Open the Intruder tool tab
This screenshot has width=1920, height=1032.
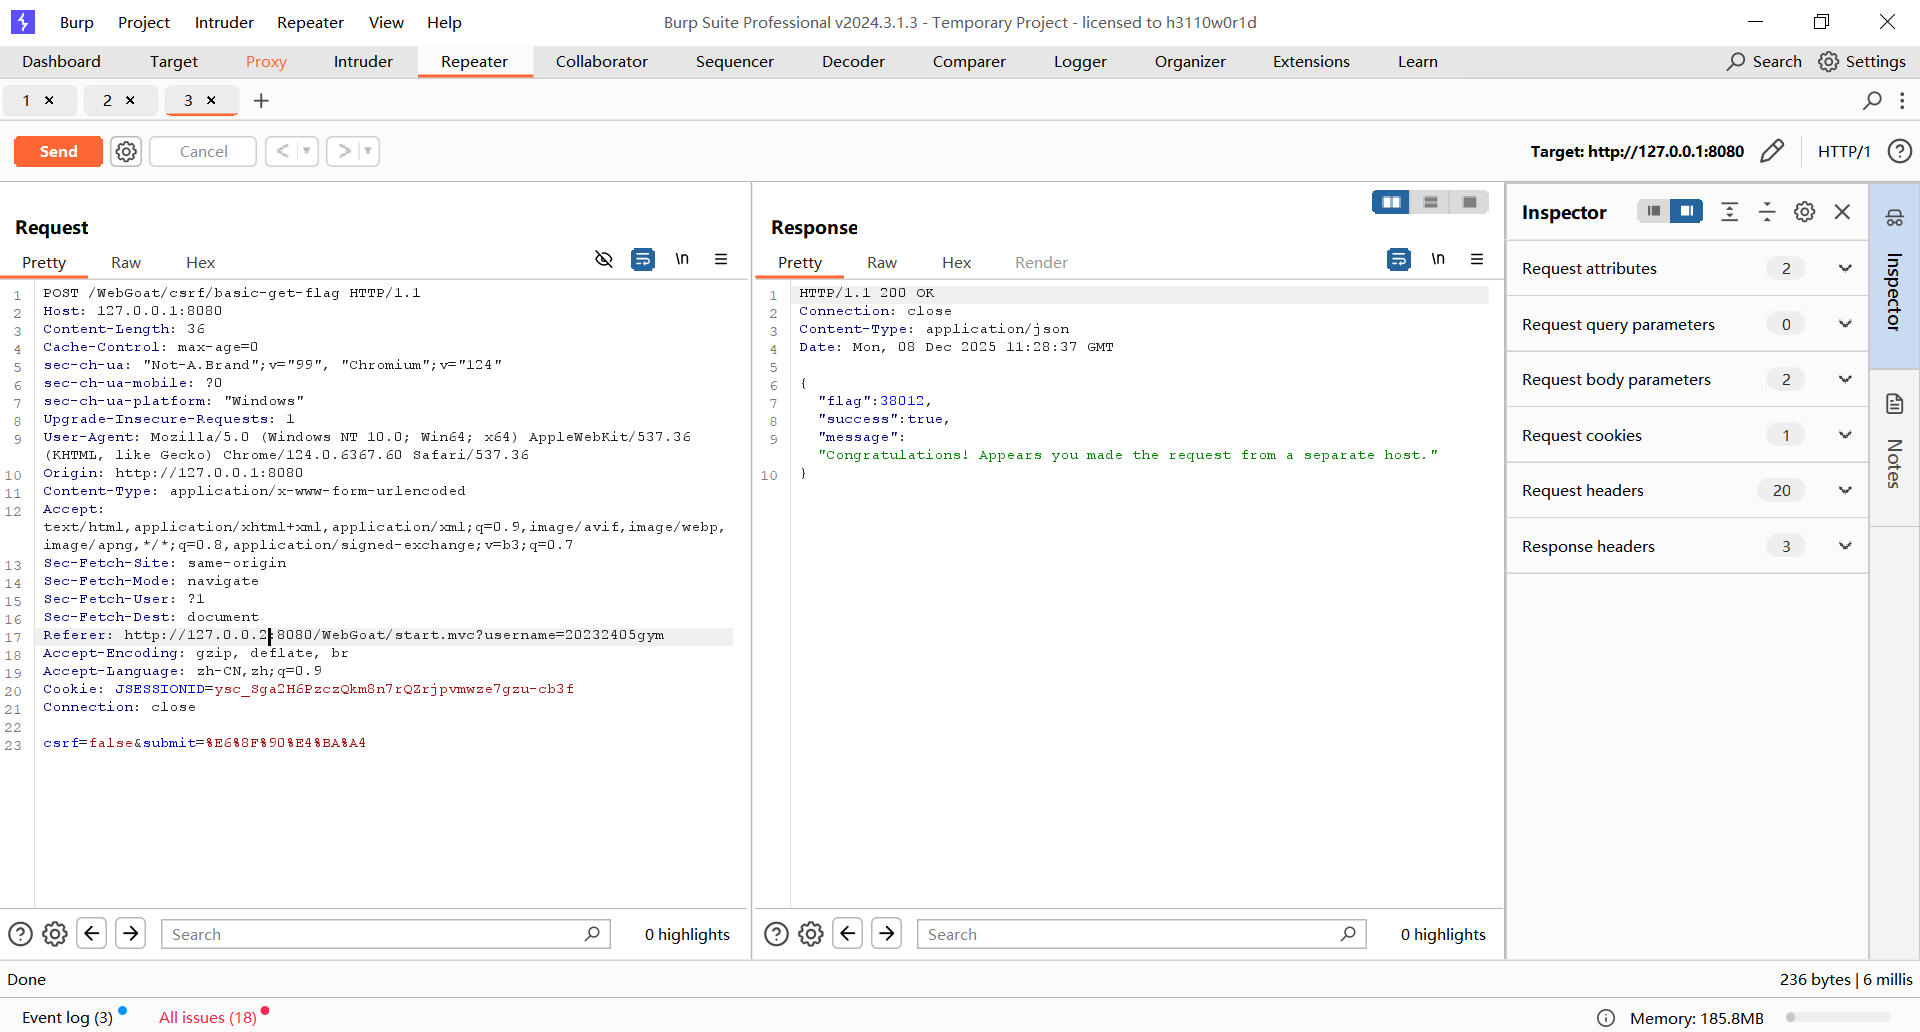coord(363,61)
